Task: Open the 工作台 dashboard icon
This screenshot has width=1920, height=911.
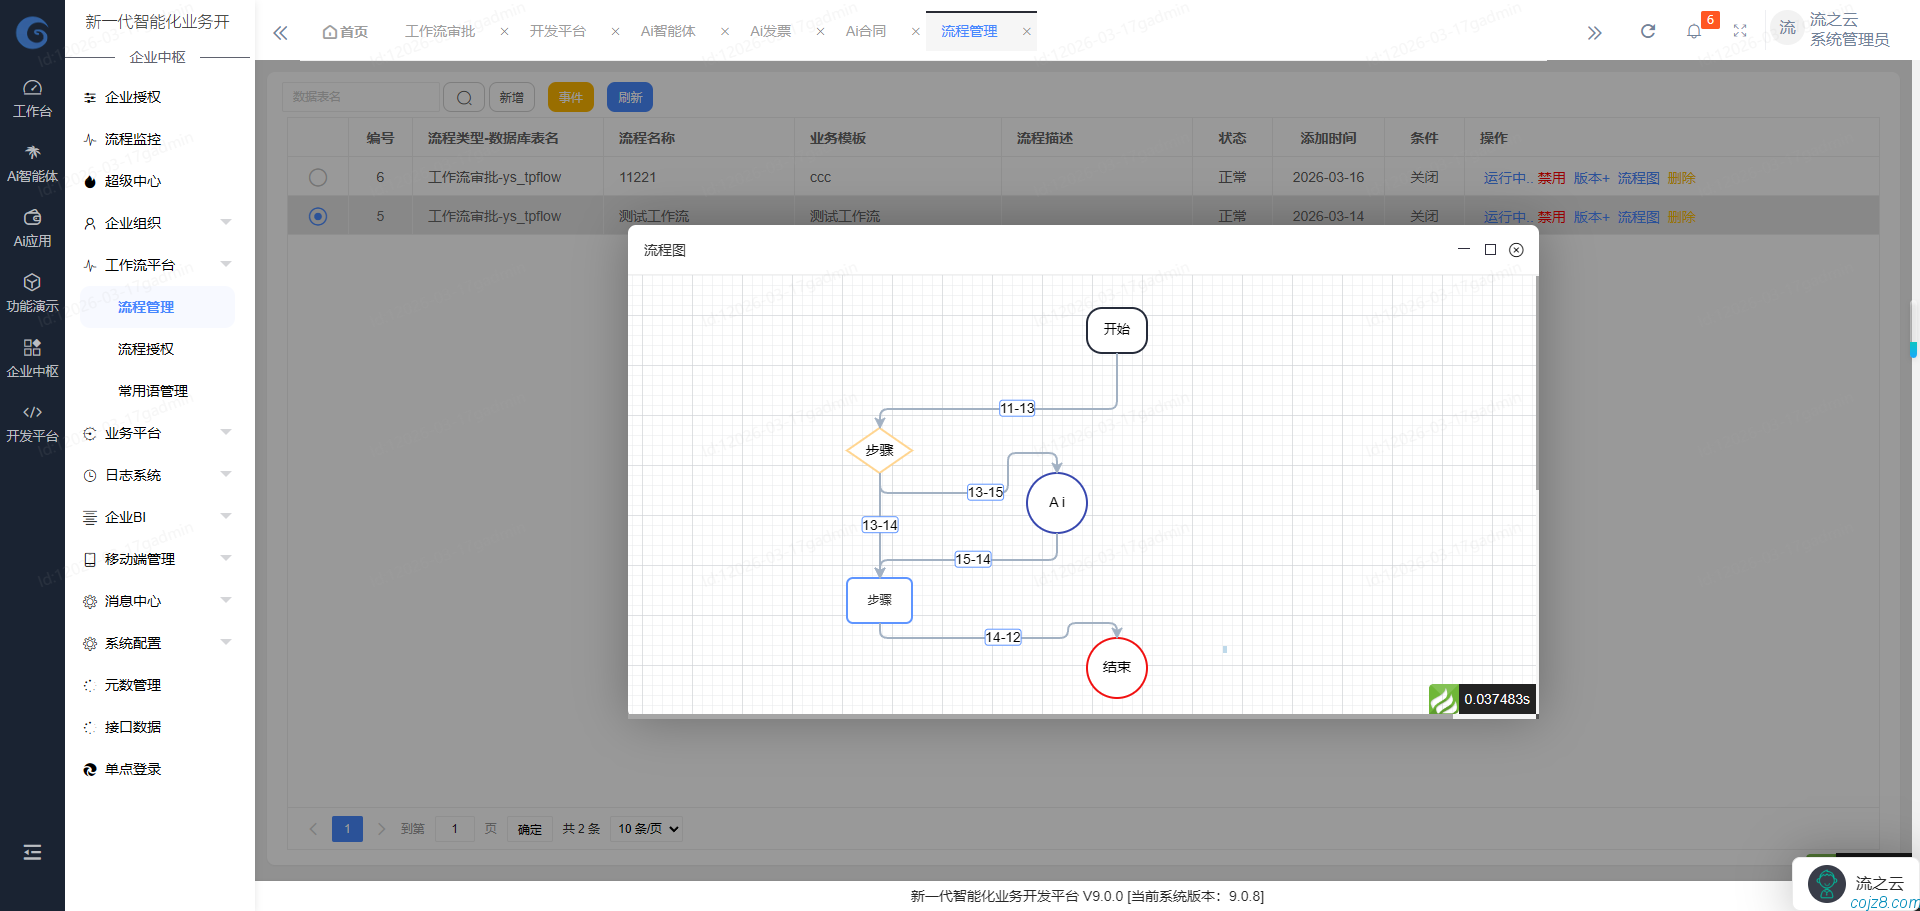Action: tap(32, 98)
